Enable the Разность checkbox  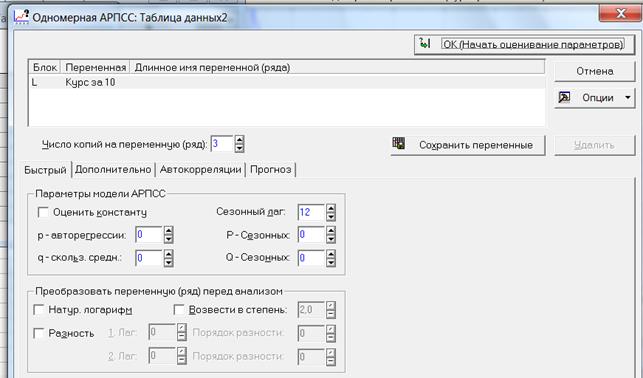point(39,332)
